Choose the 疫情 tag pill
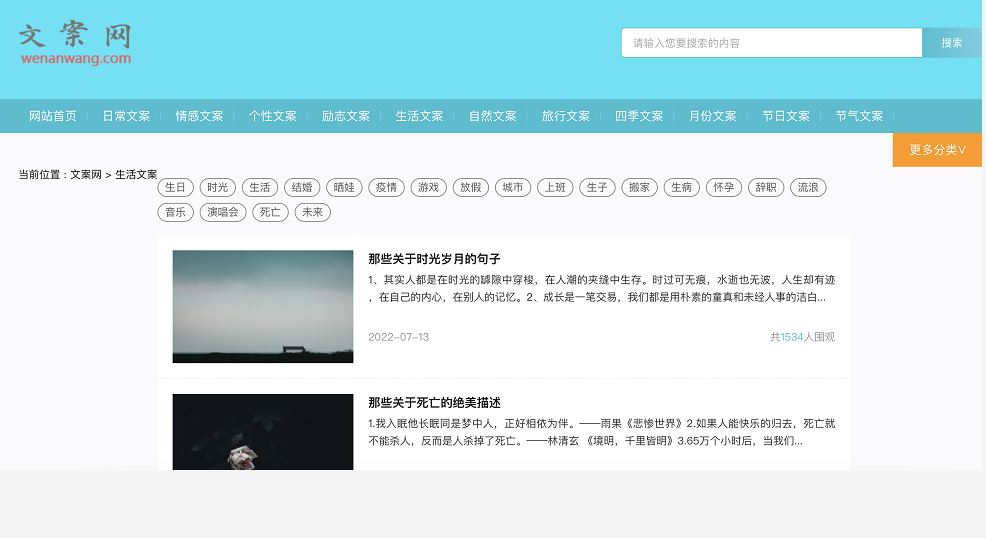 click(x=386, y=187)
